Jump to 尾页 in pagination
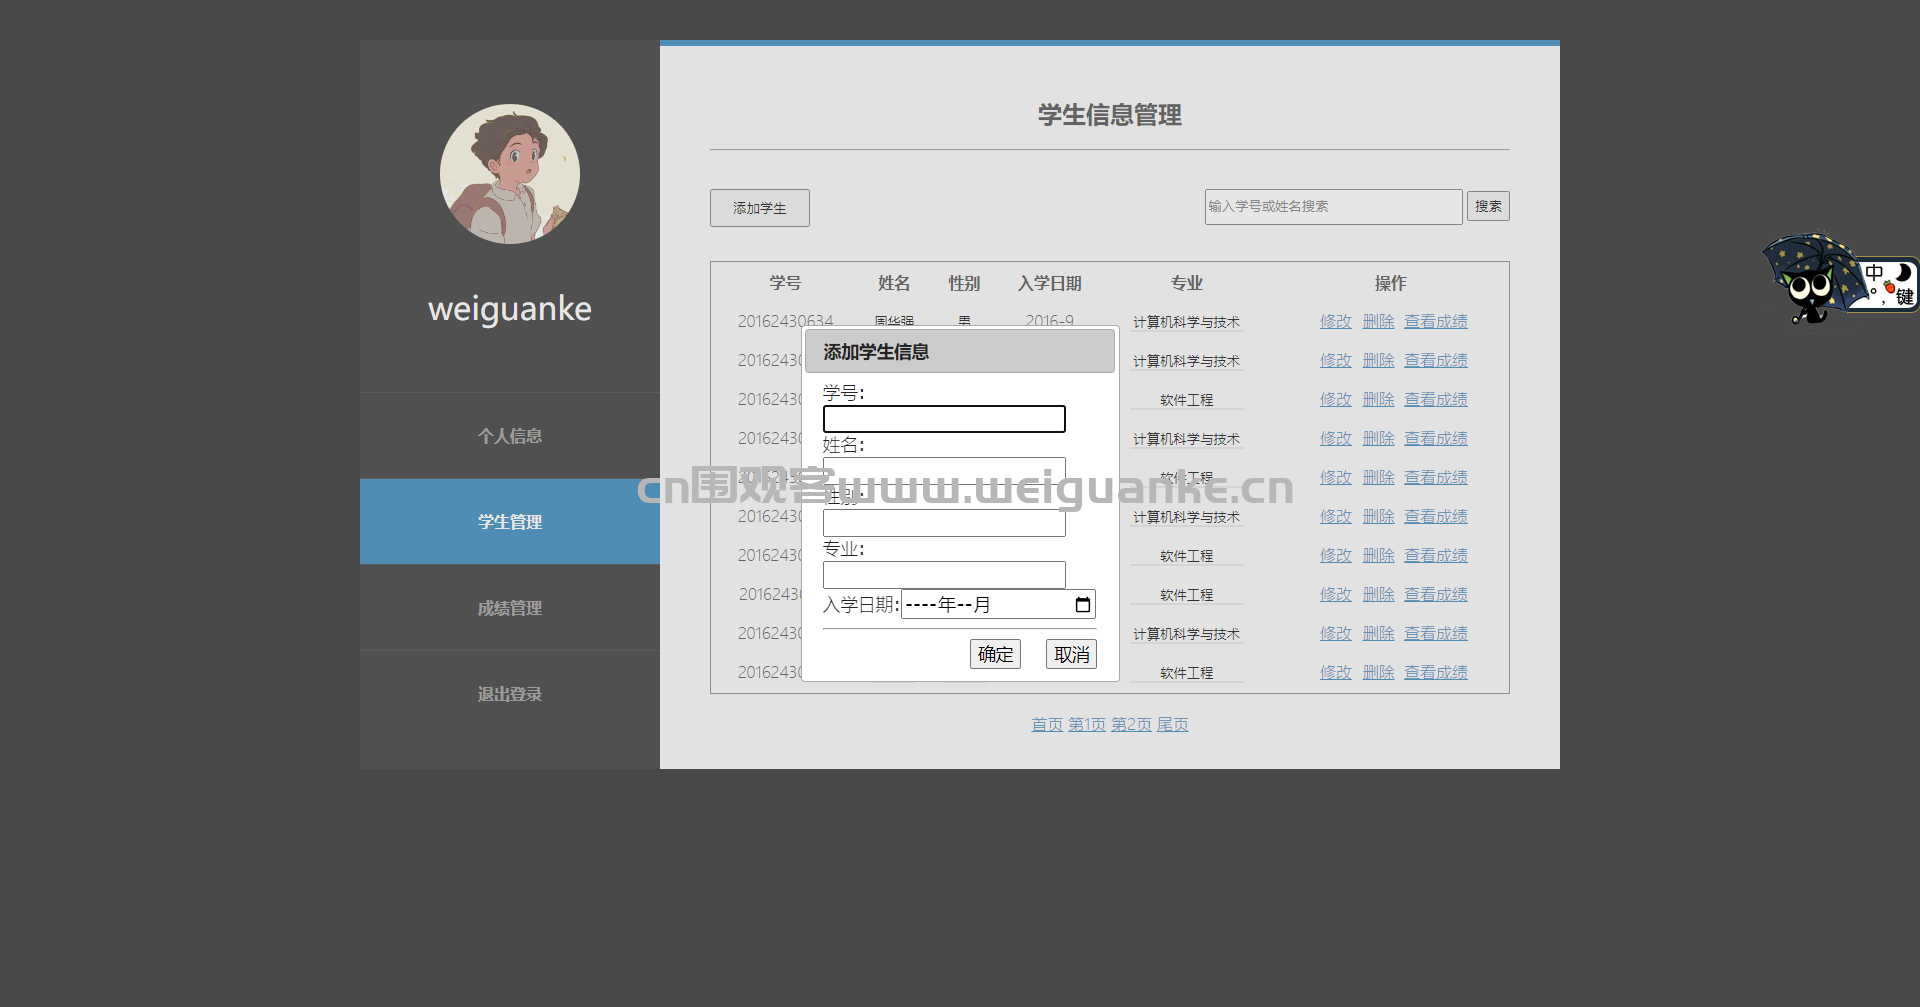 click(x=1173, y=725)
